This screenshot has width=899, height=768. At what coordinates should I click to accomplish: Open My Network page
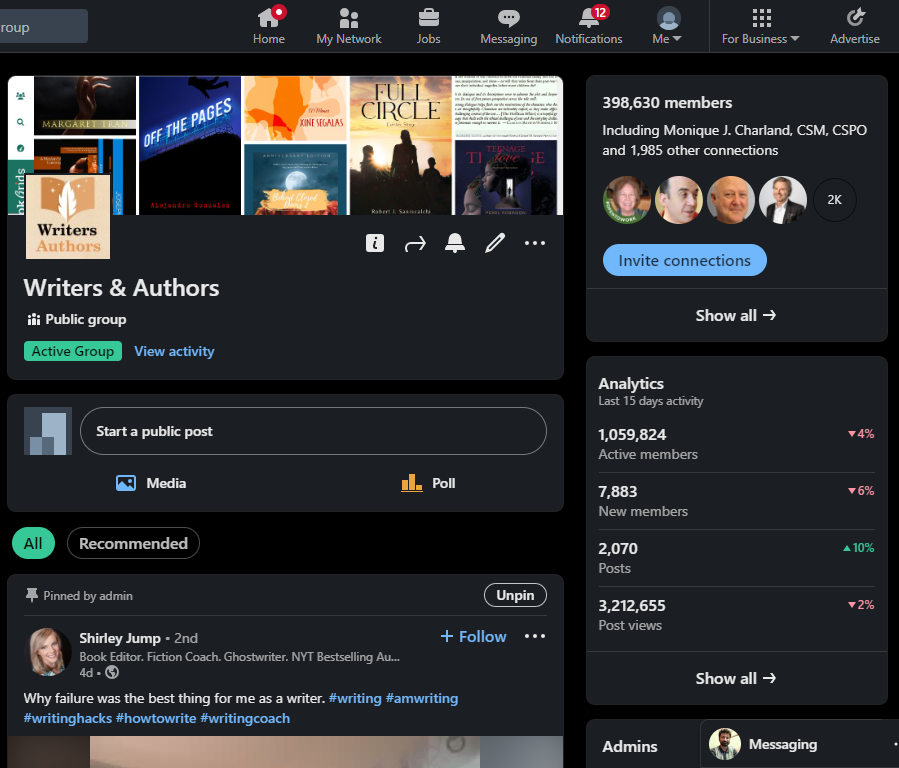tap(349, 26)
